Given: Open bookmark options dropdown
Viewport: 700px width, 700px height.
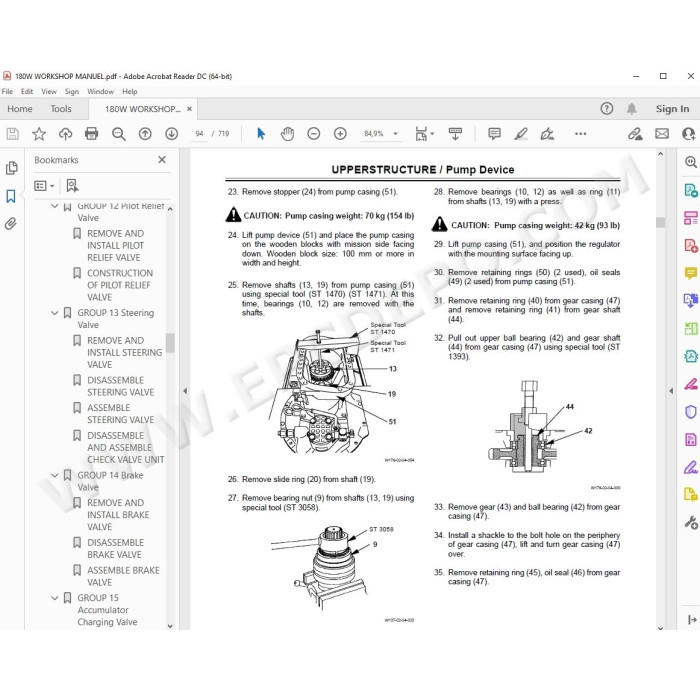Looking at the screenshot, I should point(44,185).
